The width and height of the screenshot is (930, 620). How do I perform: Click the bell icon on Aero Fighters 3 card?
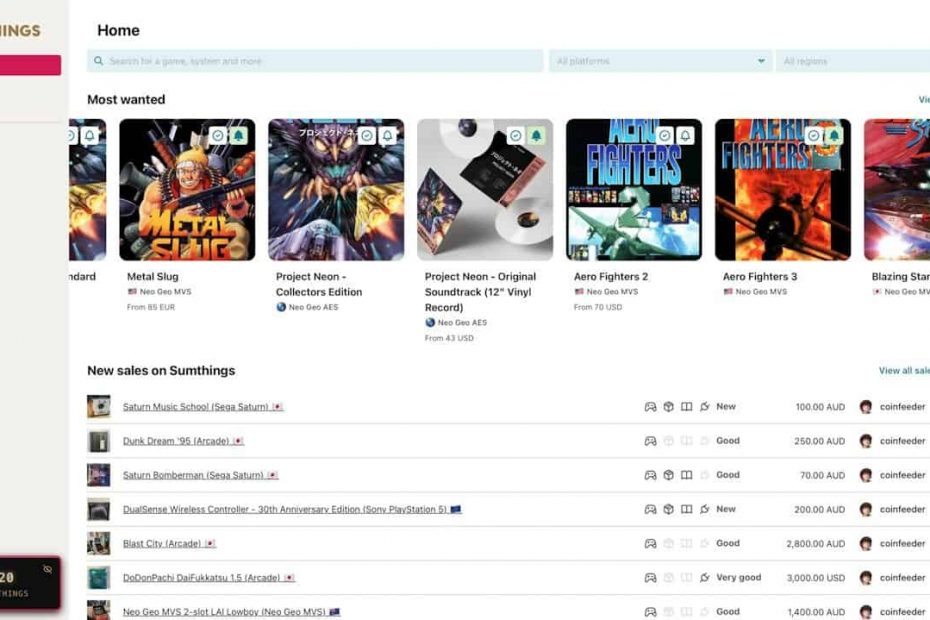pos(834,135)
